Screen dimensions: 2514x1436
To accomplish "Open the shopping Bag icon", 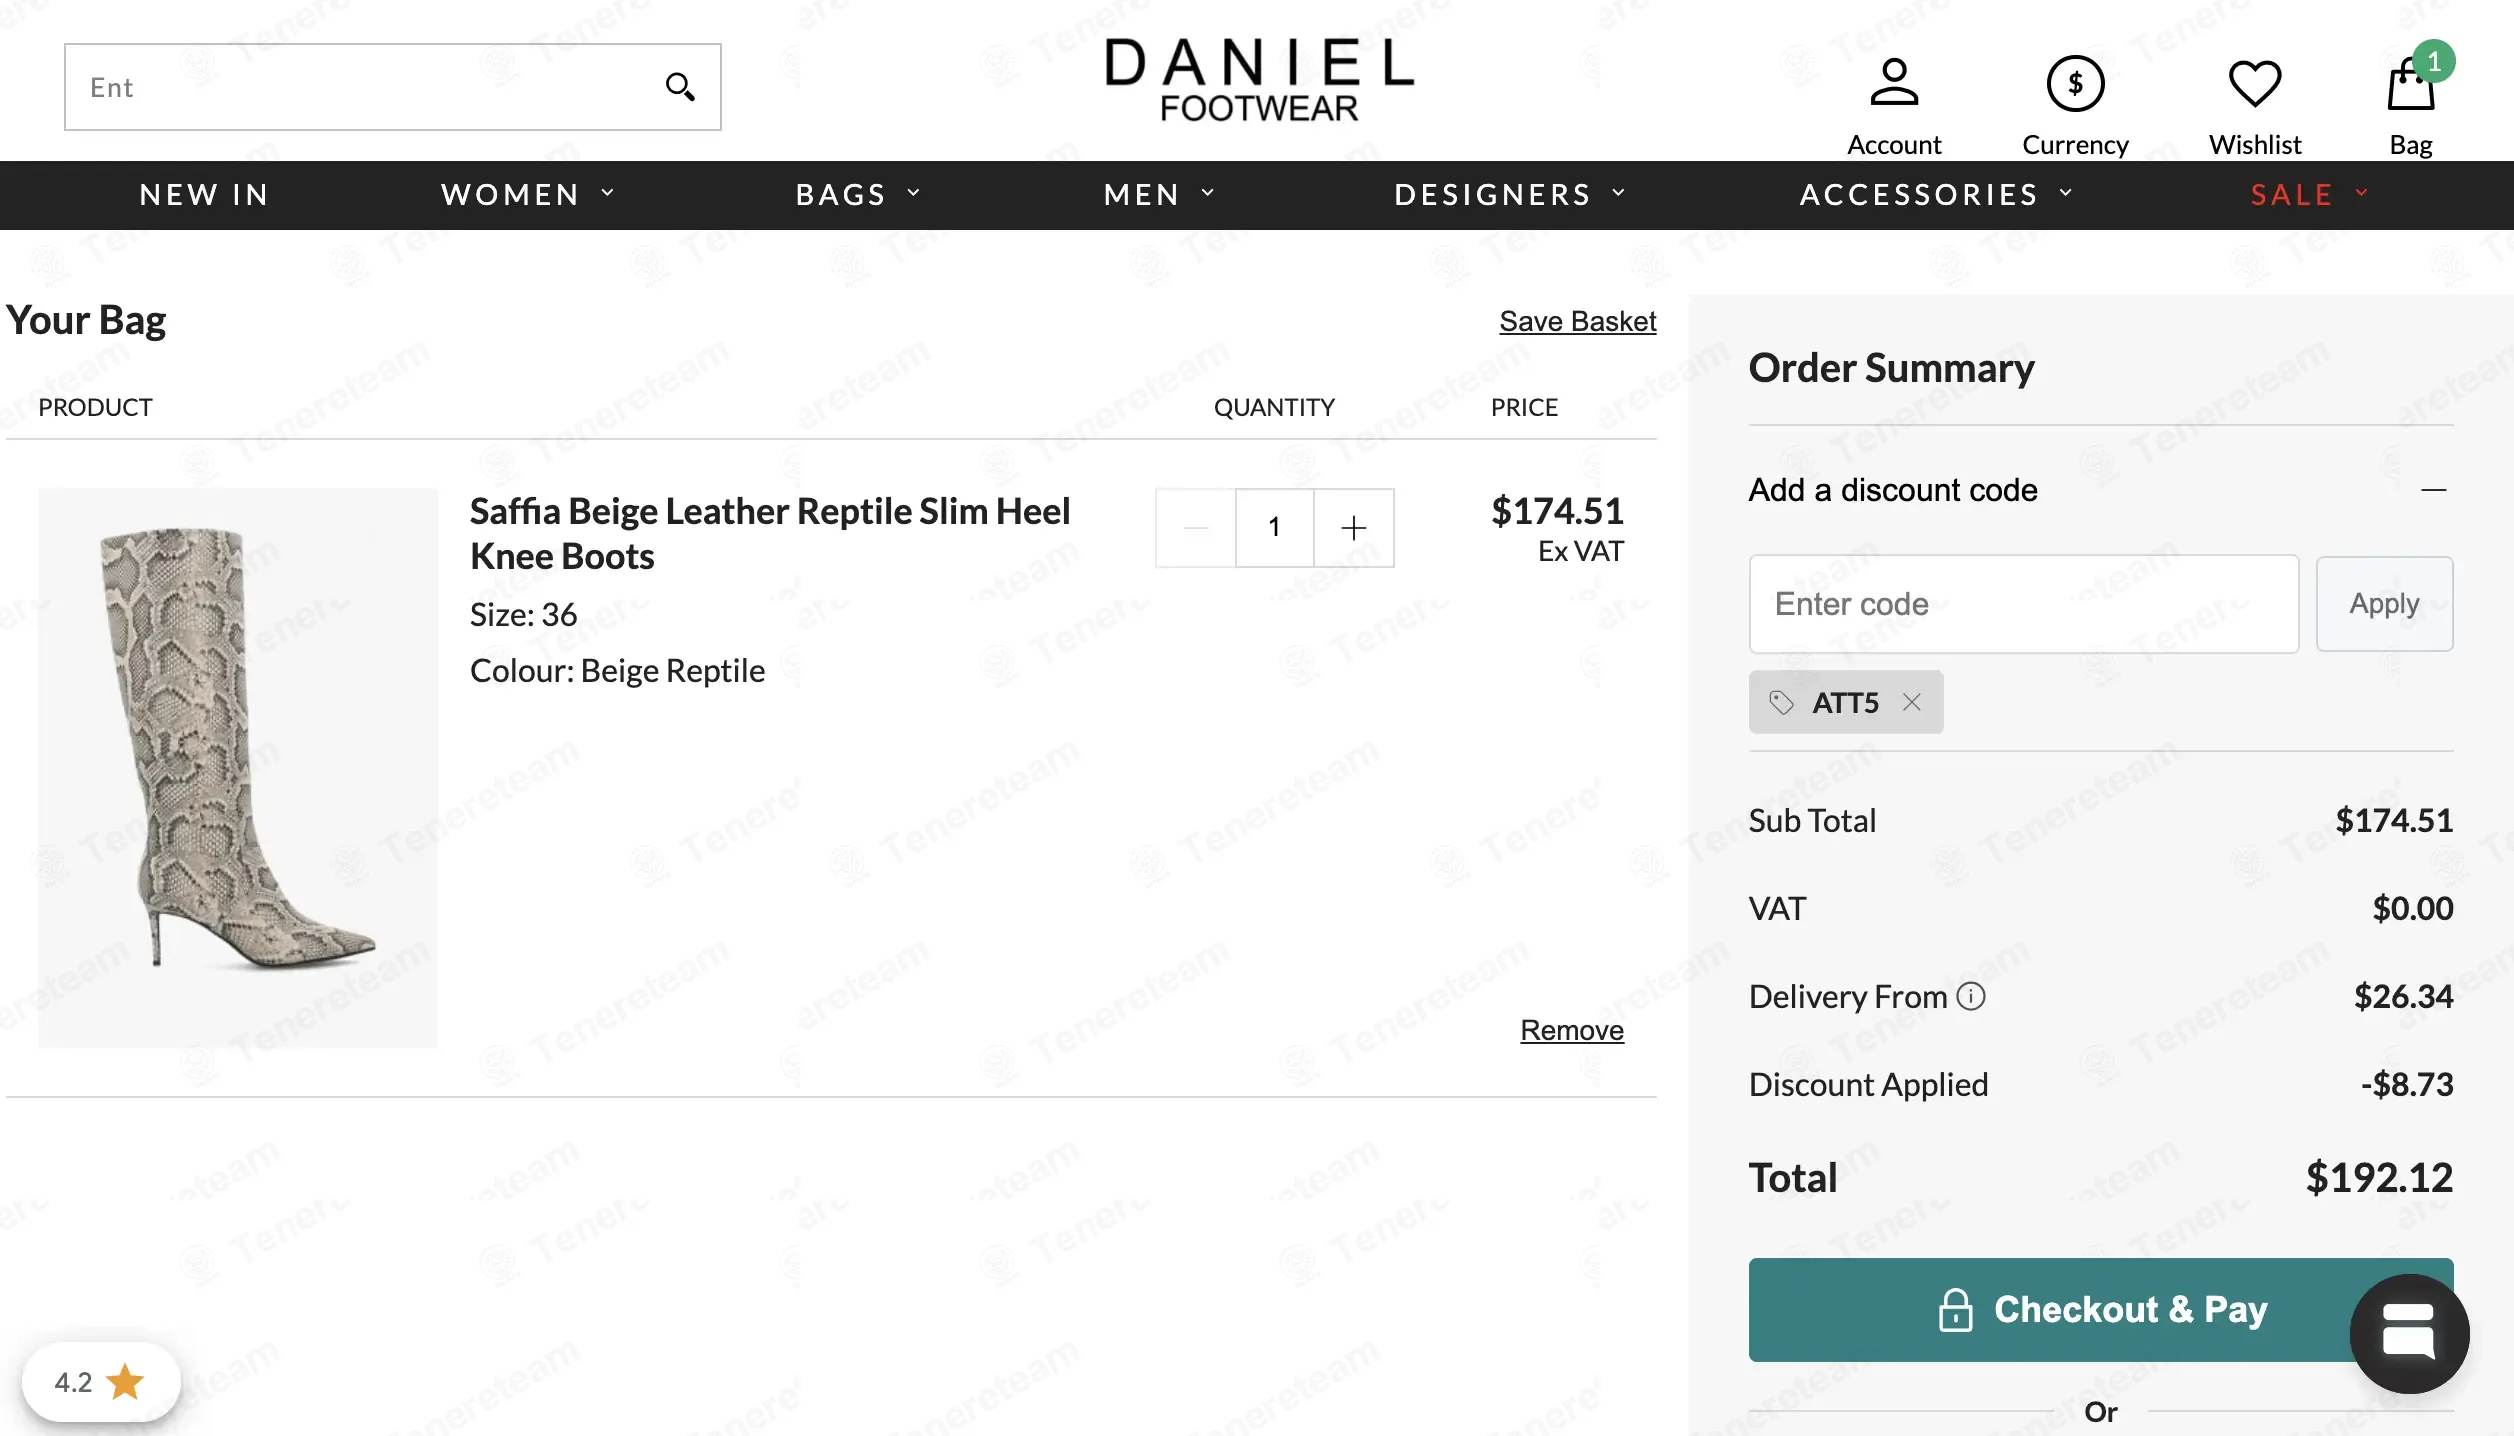I will pyautogui.click(x=2411, y=85).
